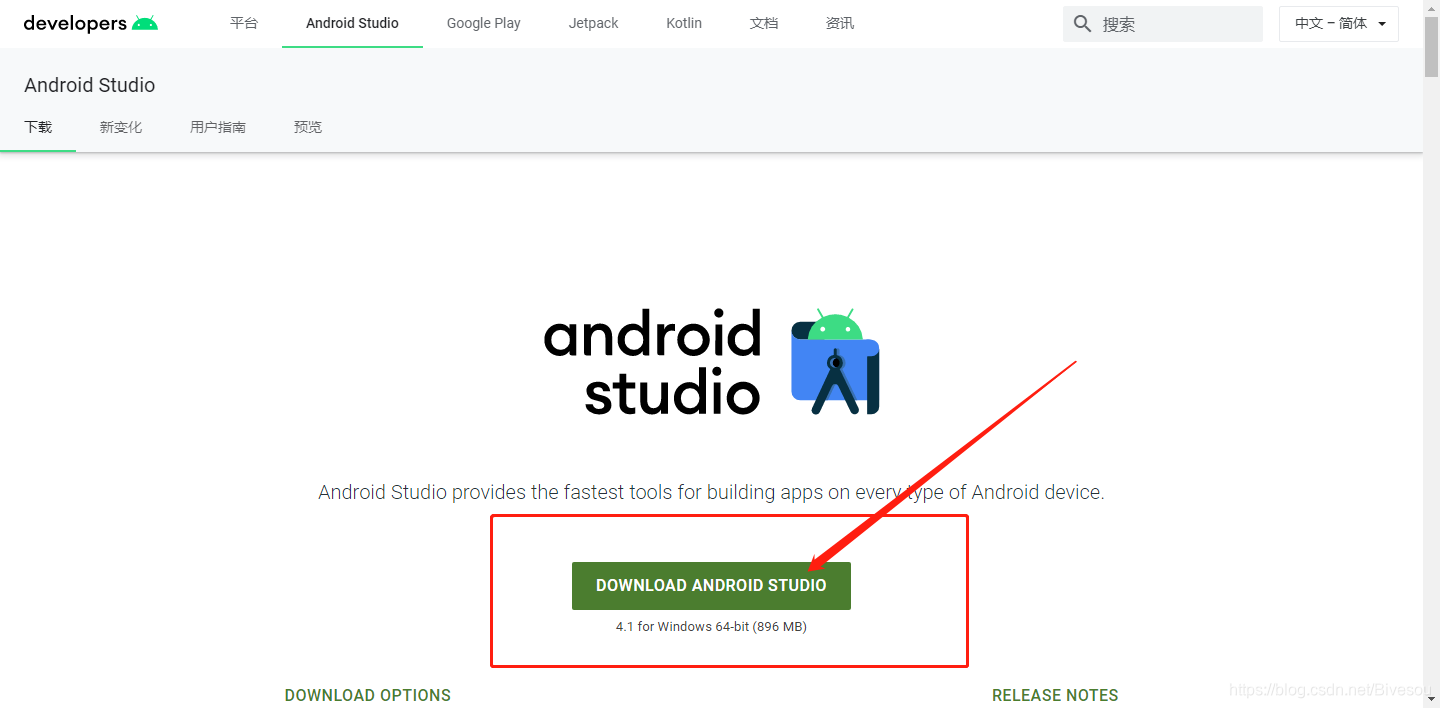Open the Download Options link
Viewport: 1440px width, 708px height.
point(368,695)
